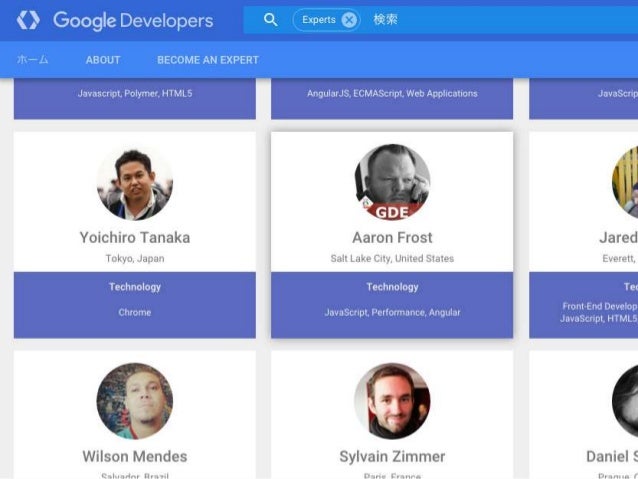Open the partially visible Daniel card name
This screenshot has height=479, width=638.
click(612, 457)
